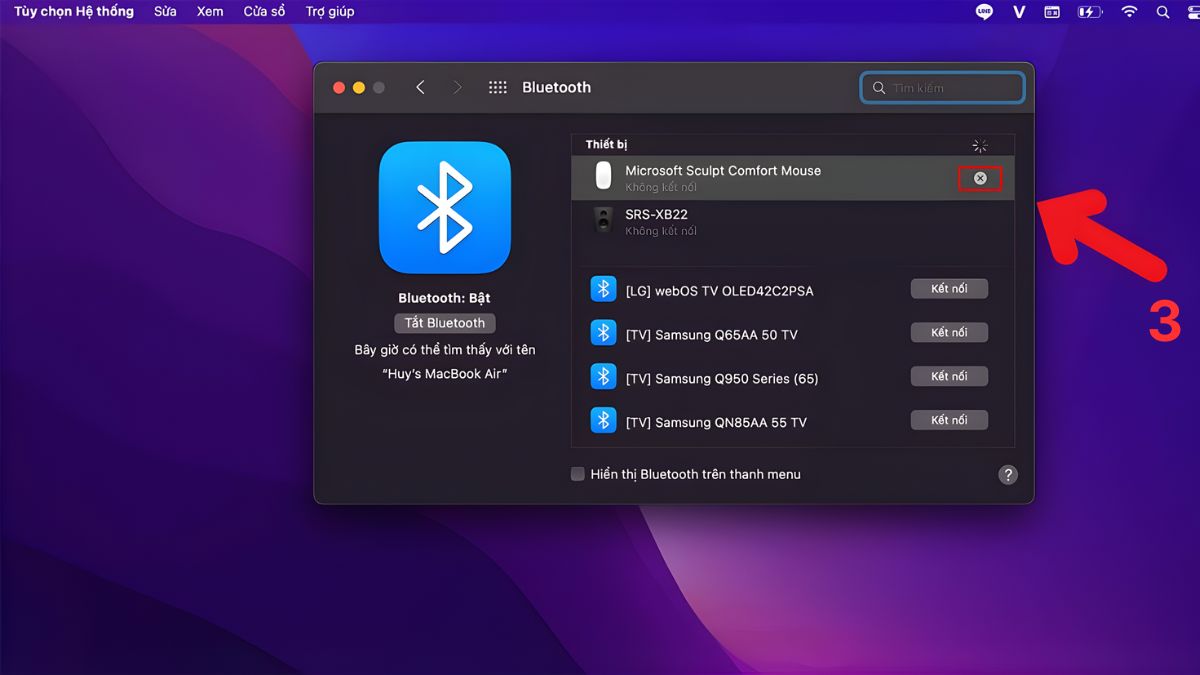This screenshot has width=1200, height=675.
Task: Connect to Samsung QN85AA 55 TV
Action: (949, 421)
